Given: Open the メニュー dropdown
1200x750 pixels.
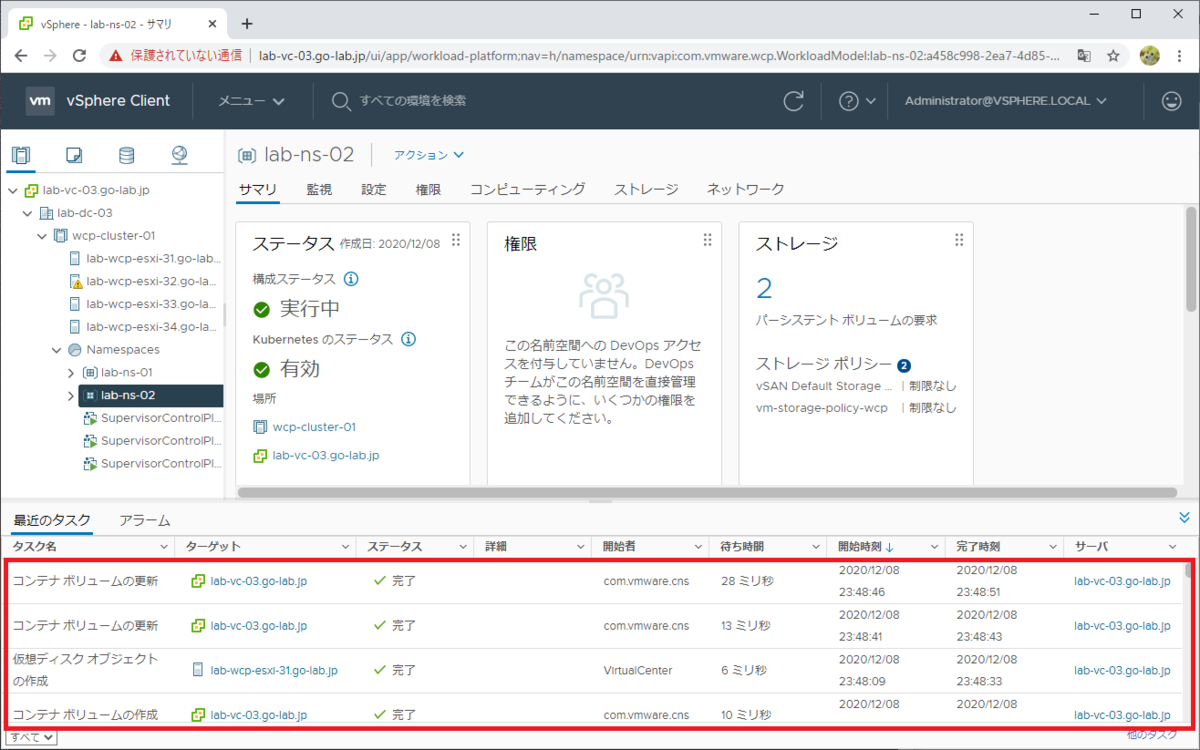Looking at the screenshot, I should click(251, 100).
